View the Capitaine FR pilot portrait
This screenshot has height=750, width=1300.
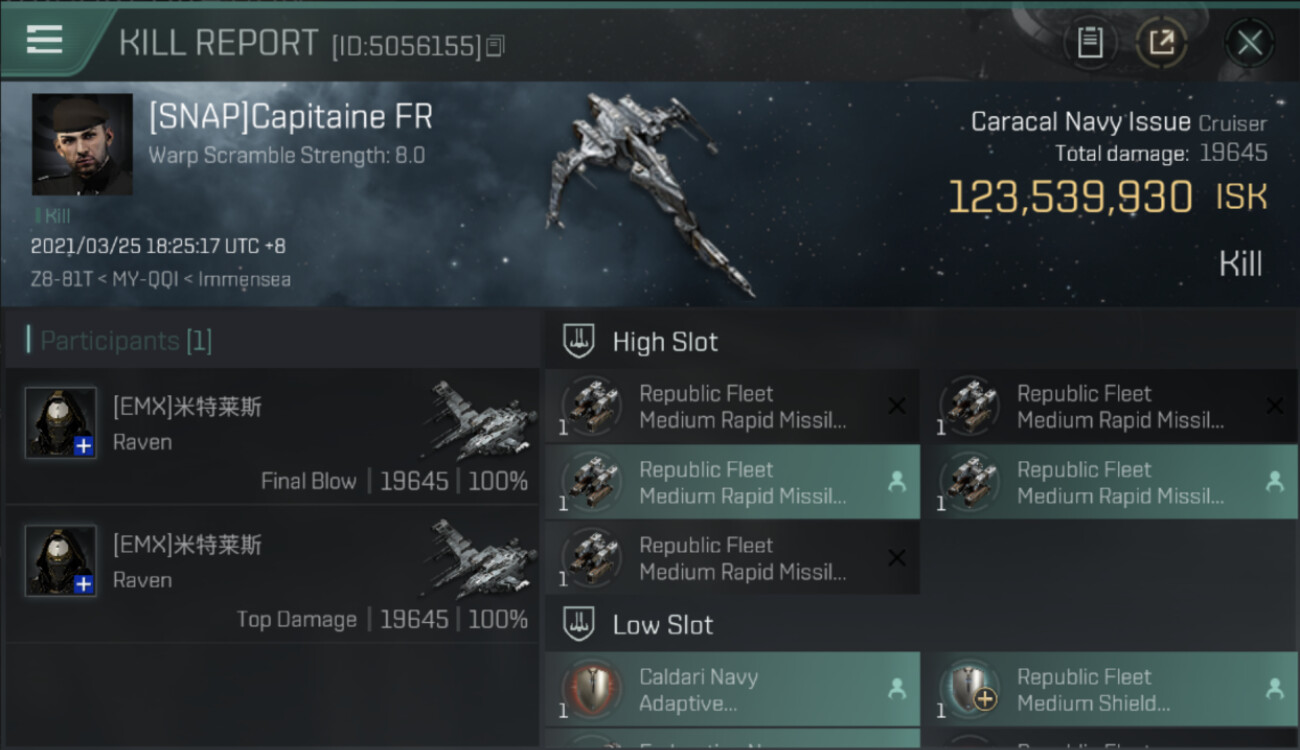click(82, 144)
